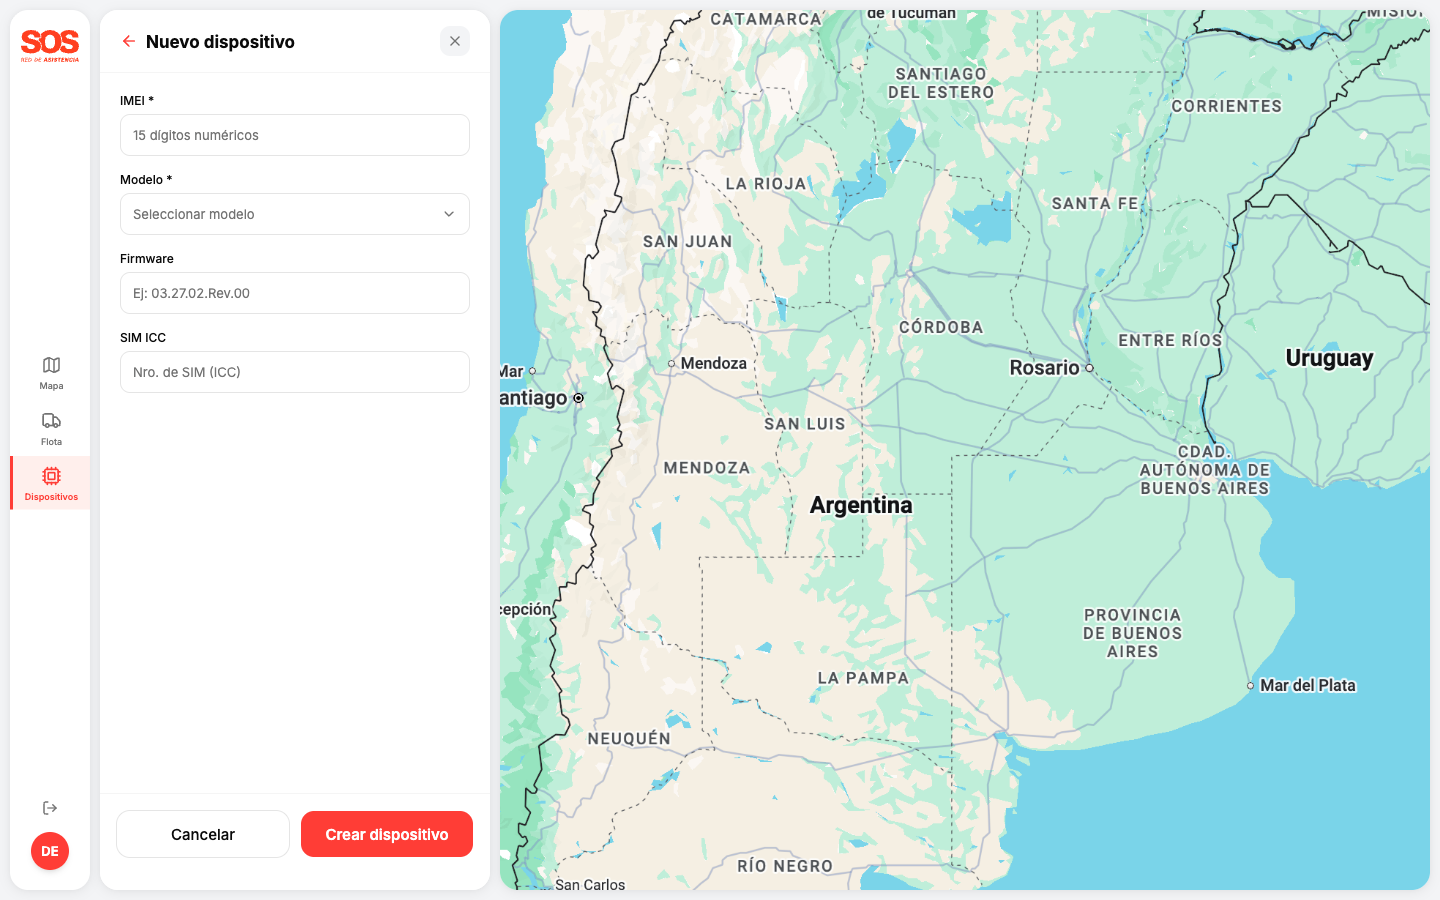Click the SOS Red de Asistencia logo
The height and width of the screenshot is (900, 1440).
50,45
